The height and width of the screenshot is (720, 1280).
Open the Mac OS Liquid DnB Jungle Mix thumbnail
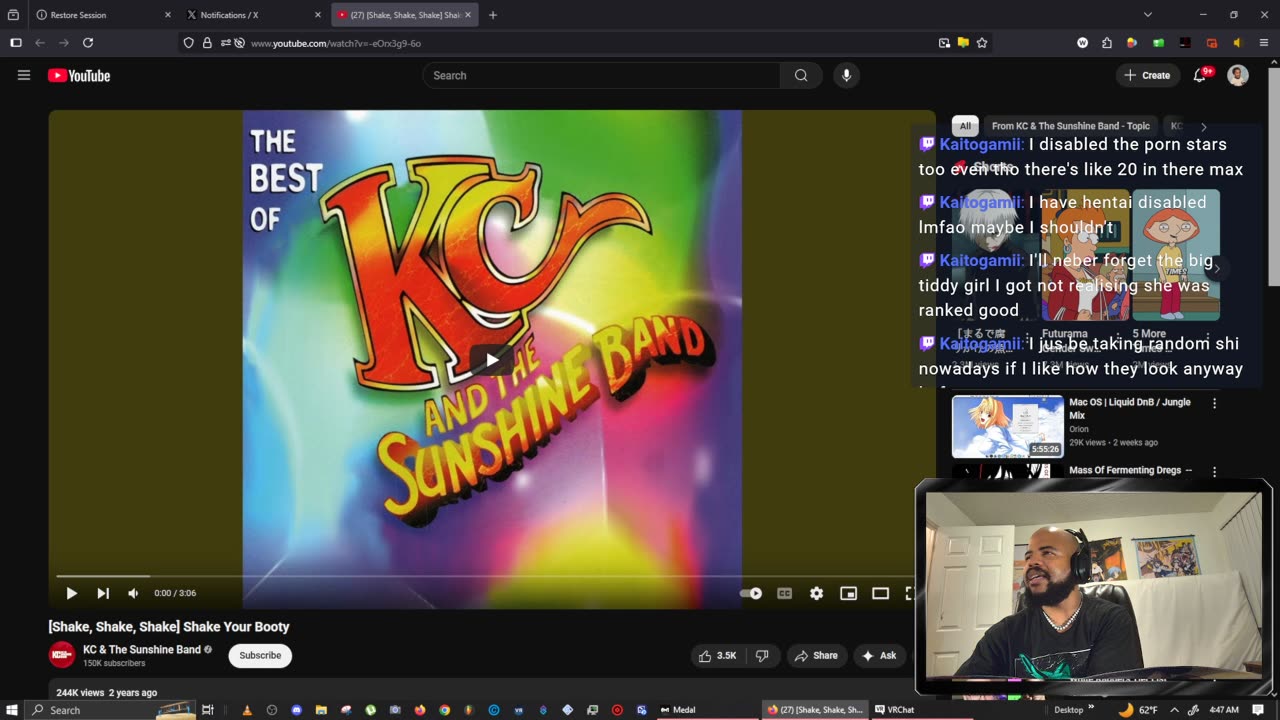click(x=1008, y=427)
